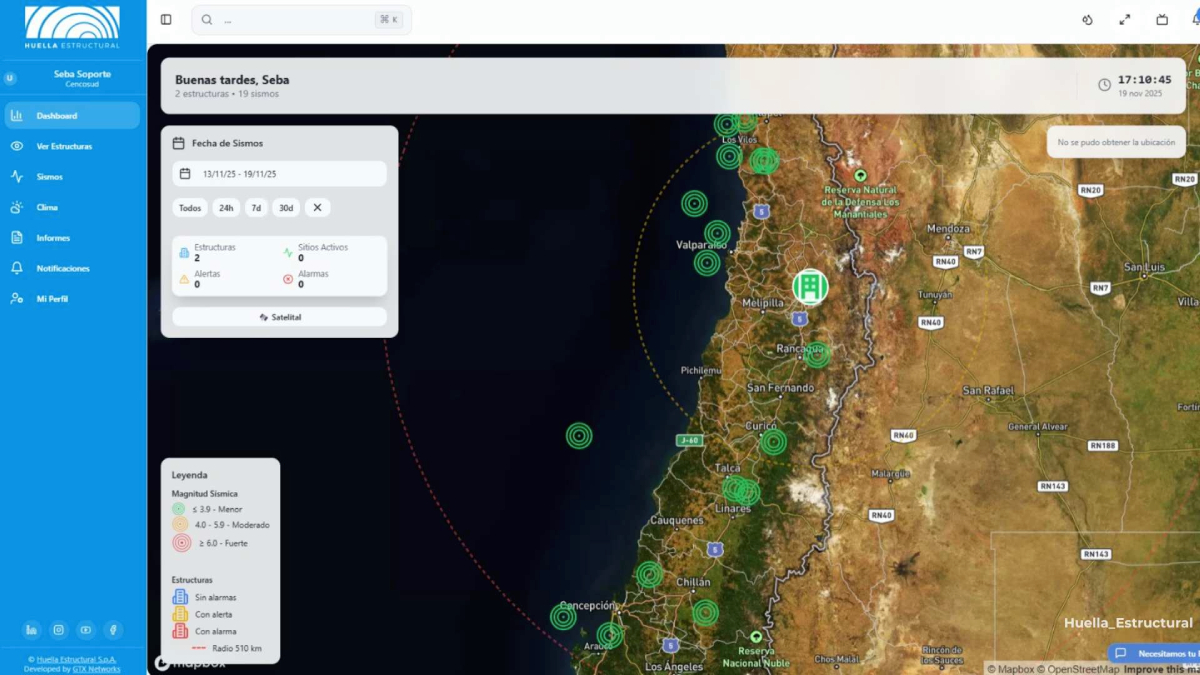
Task: Click the 17:10:45 clock display
Action: 1144,80
